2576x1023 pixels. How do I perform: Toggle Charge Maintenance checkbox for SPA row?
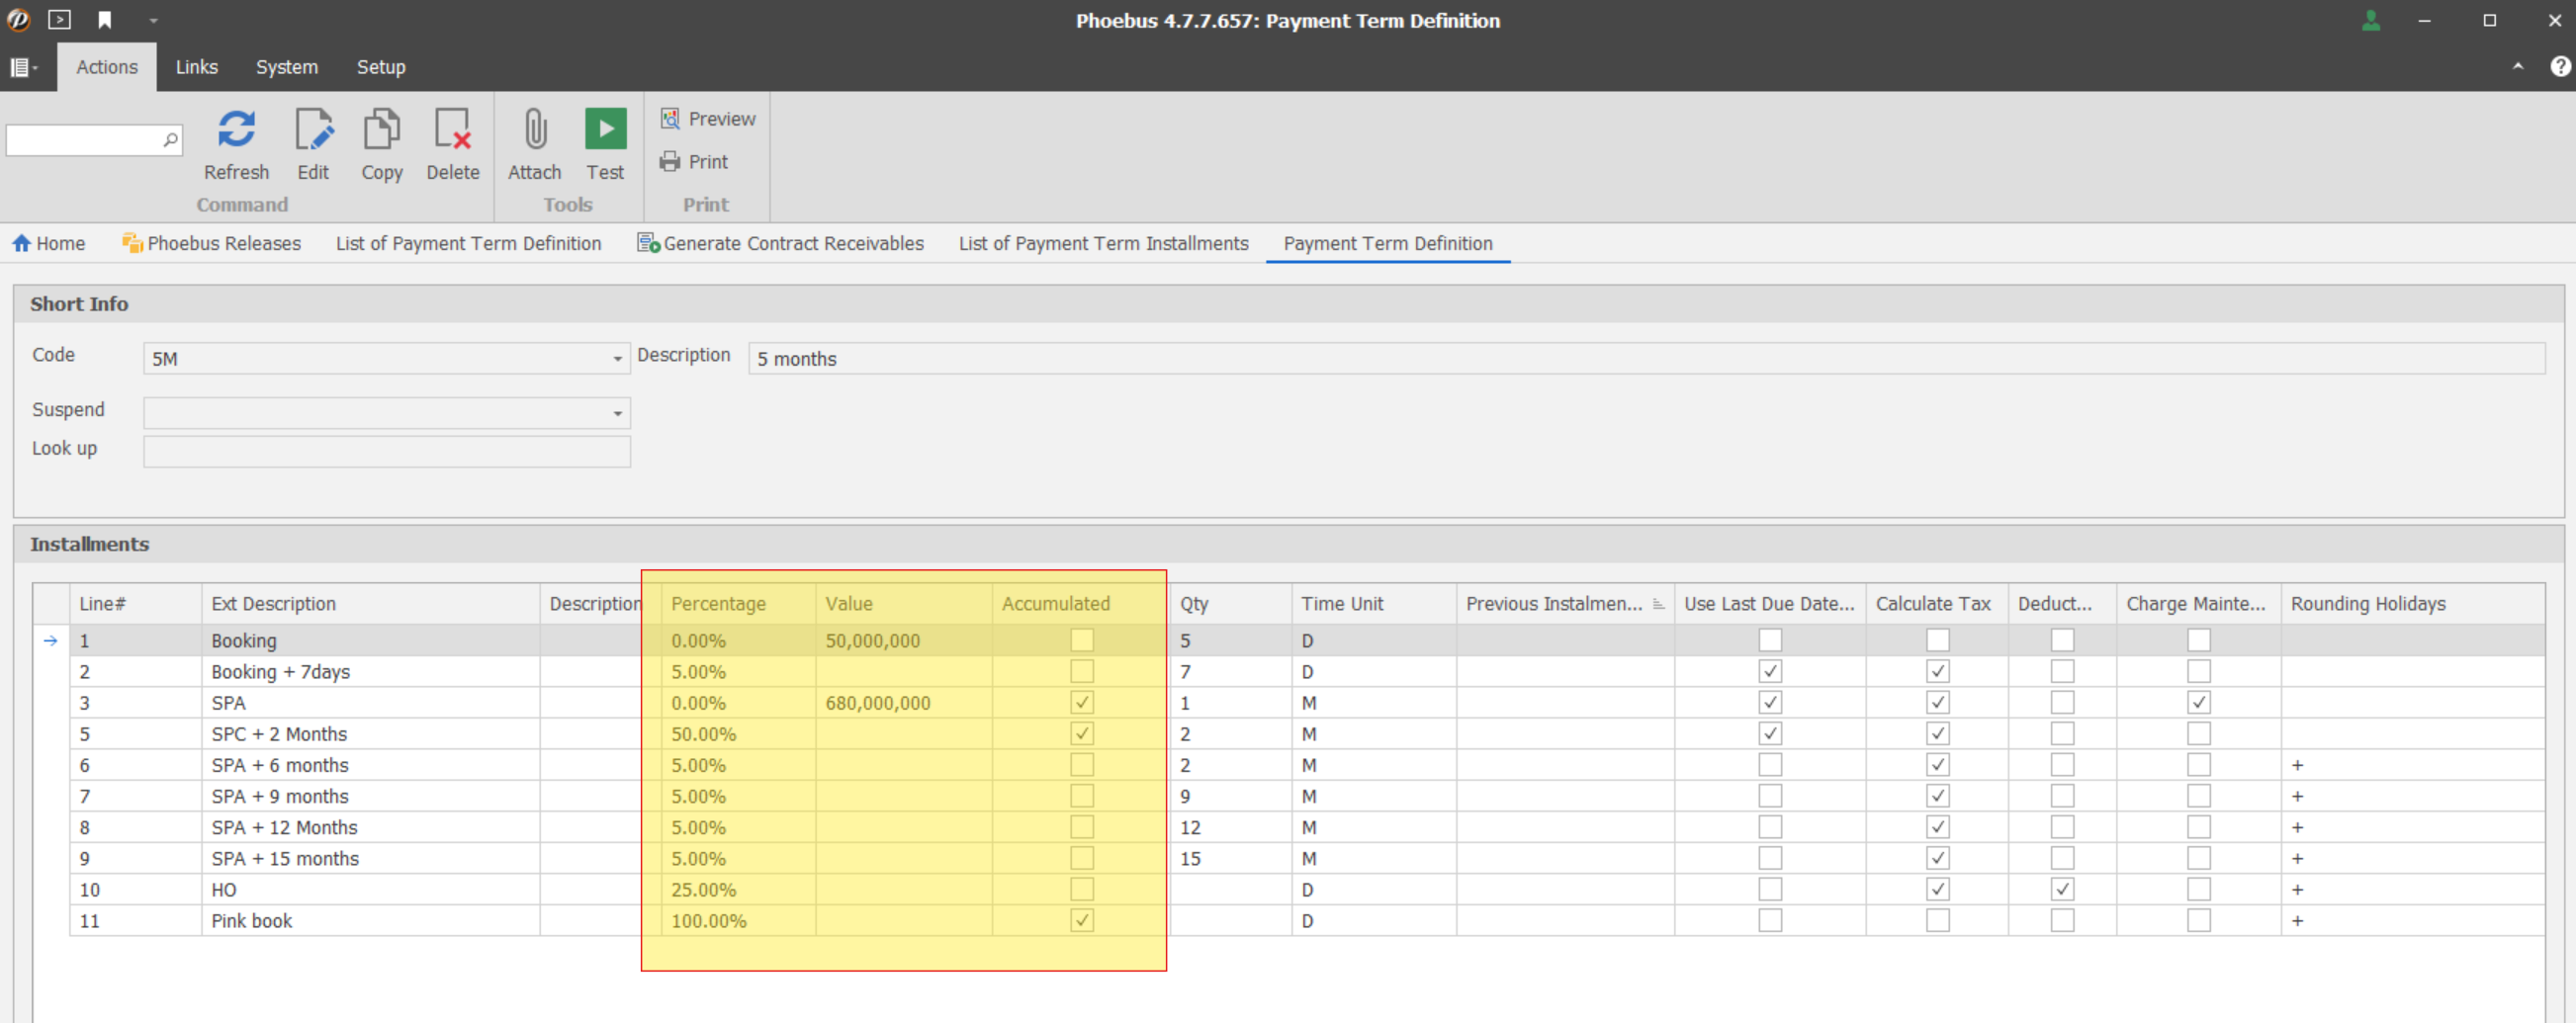pyautogui.click(x=2197, y=702)
